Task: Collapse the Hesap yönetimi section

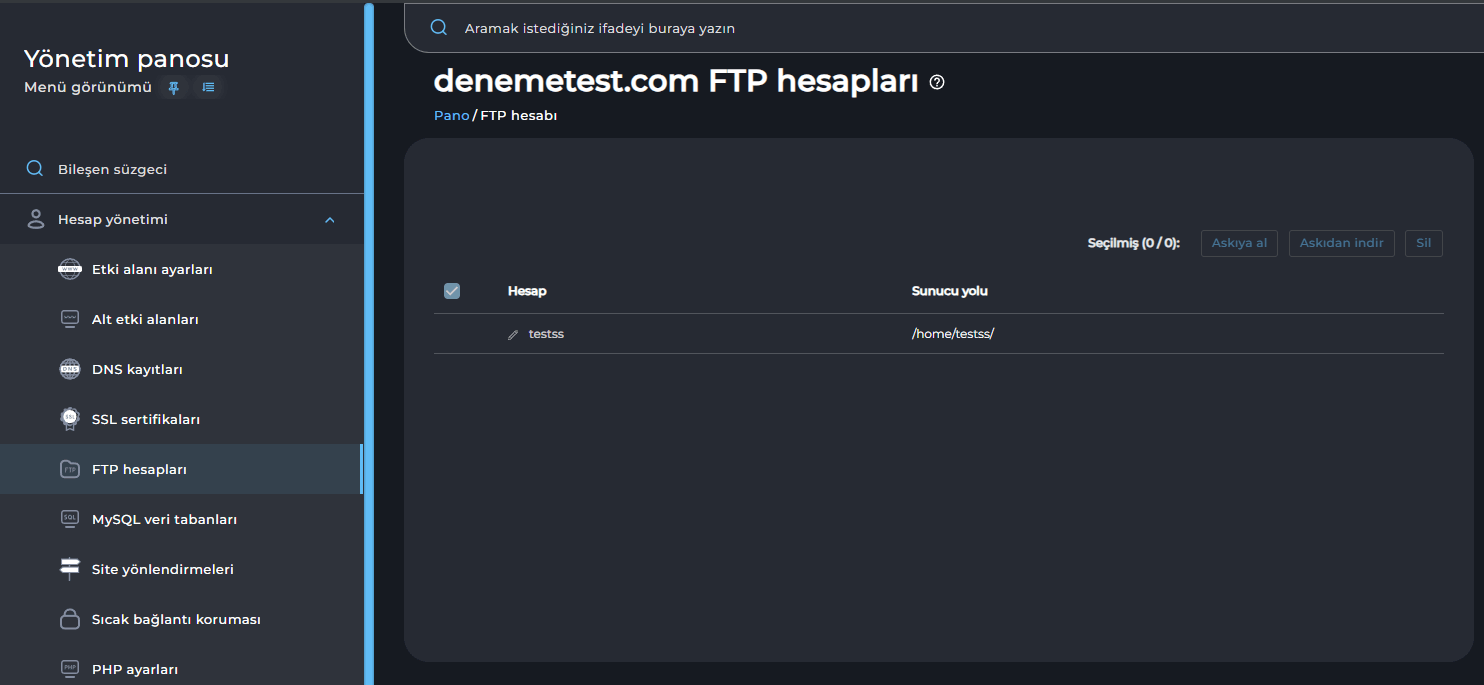Action: [330, 220]
